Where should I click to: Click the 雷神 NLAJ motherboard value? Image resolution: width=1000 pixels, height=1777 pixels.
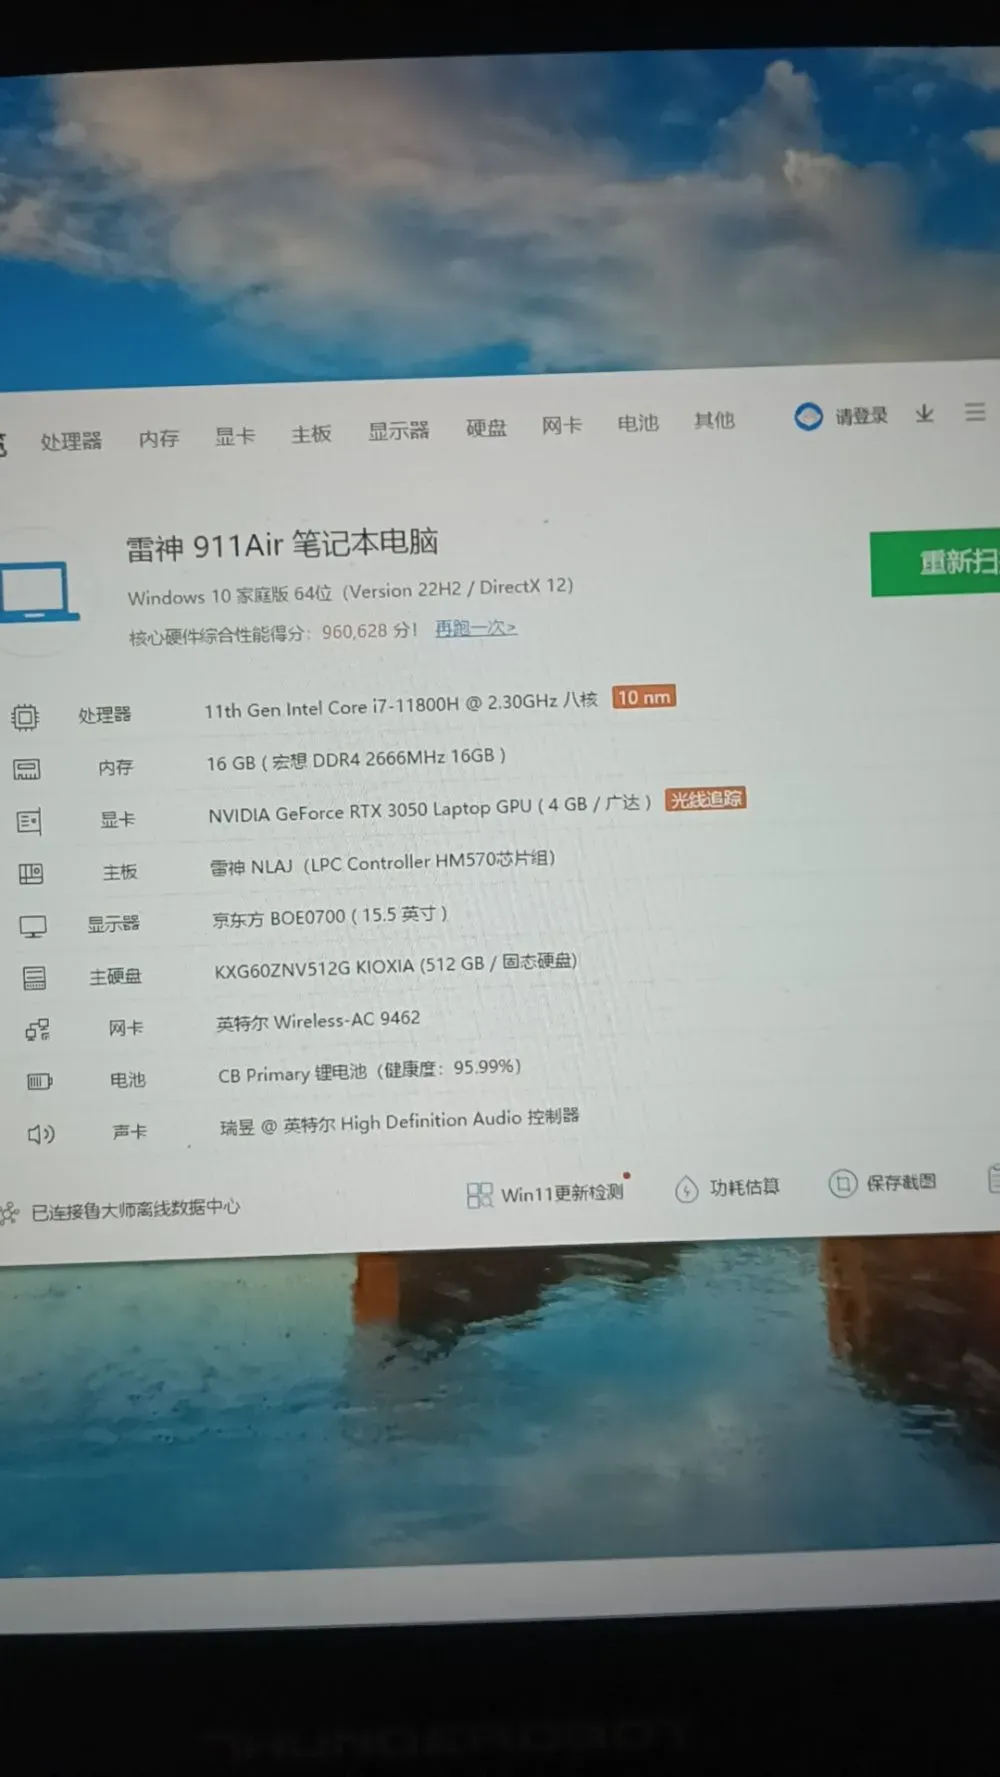[382, 862]
